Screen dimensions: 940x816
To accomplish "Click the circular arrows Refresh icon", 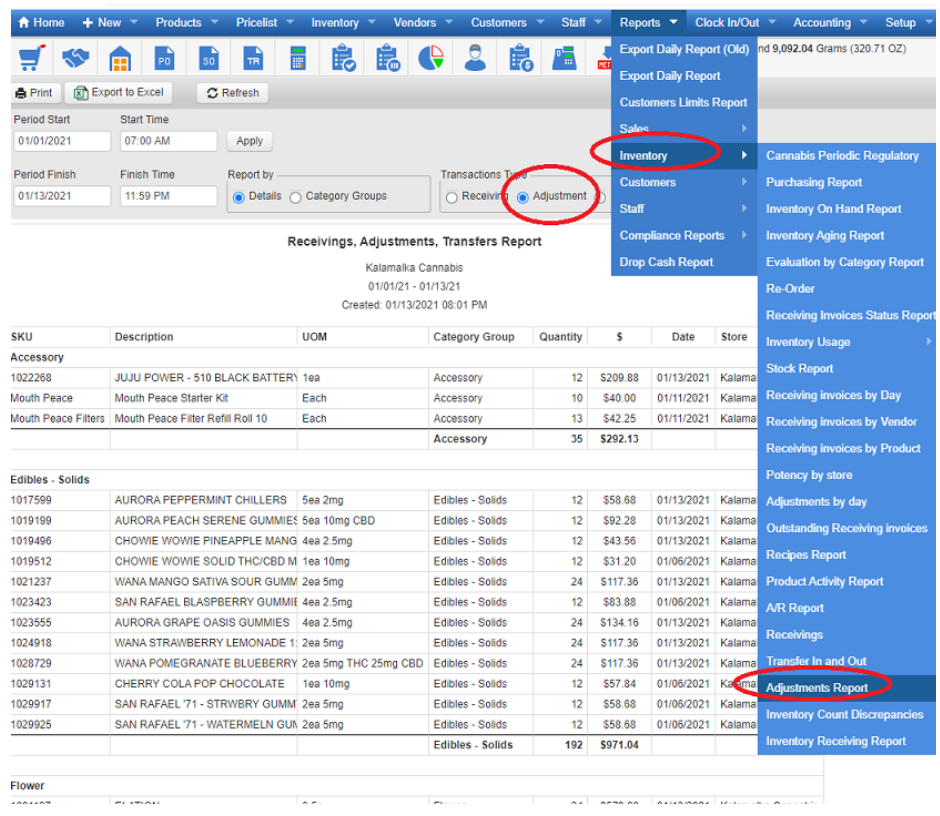I will pos(212,93).
